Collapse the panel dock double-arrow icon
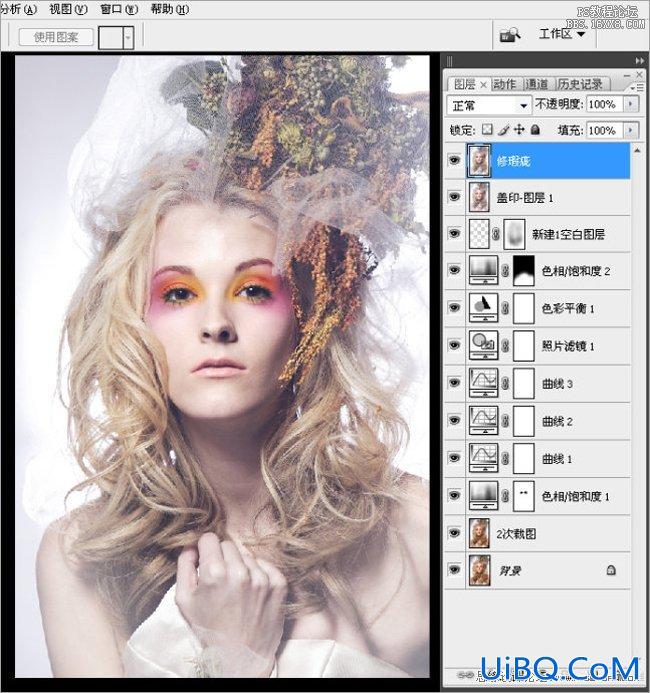Screen dimensions: 650x693 tap(639, 61)
